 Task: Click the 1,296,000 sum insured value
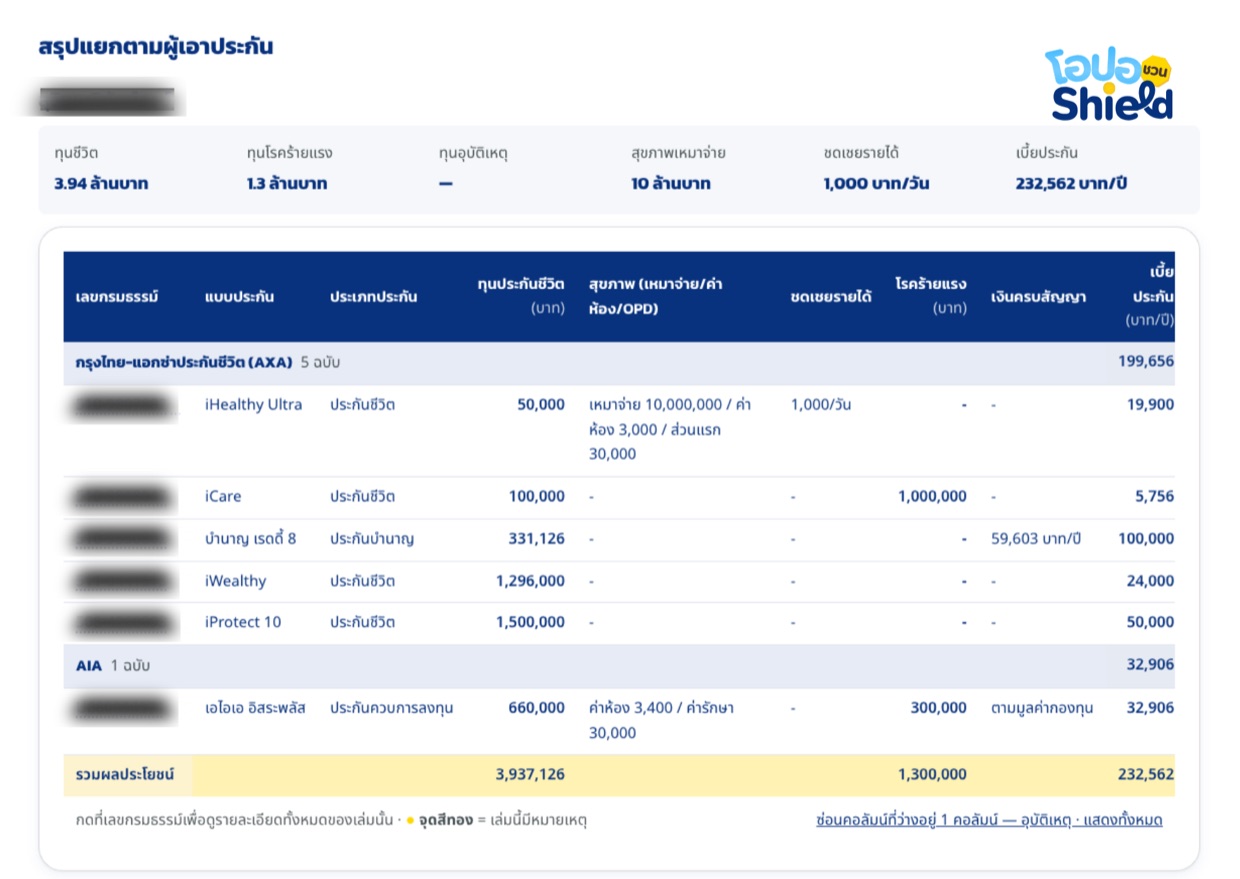(x=531, y=581)
